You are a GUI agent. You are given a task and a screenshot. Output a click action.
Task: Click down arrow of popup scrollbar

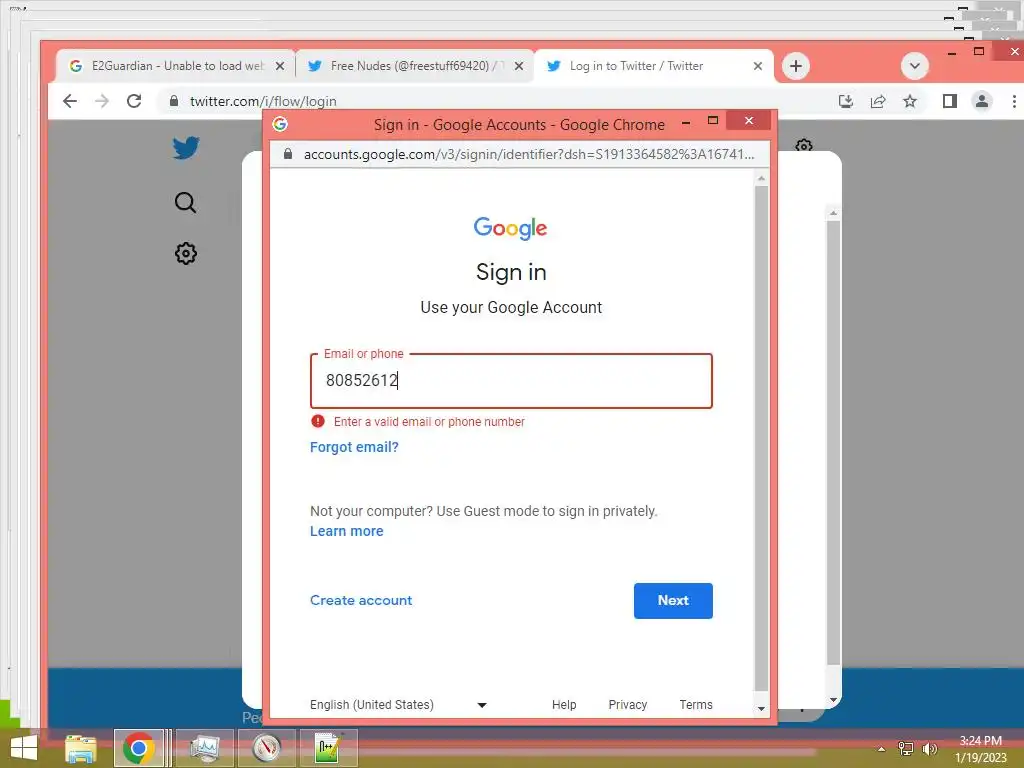pyautogui.click(x=761, y=709)
